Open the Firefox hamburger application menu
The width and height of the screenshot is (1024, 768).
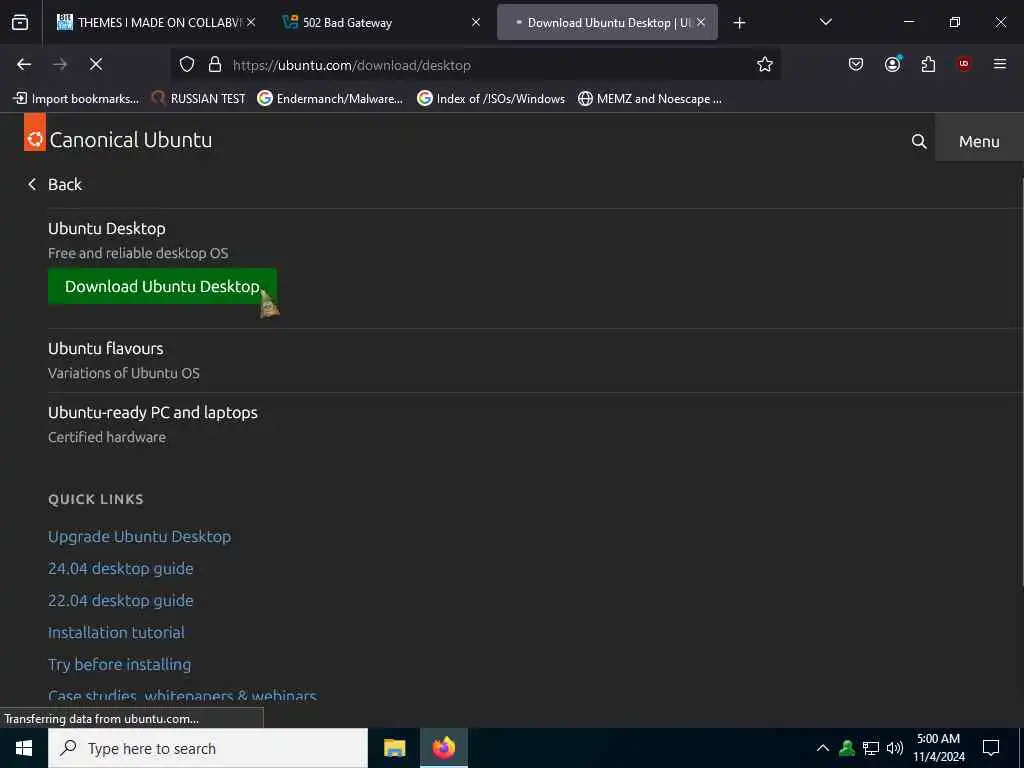point(999,64)
